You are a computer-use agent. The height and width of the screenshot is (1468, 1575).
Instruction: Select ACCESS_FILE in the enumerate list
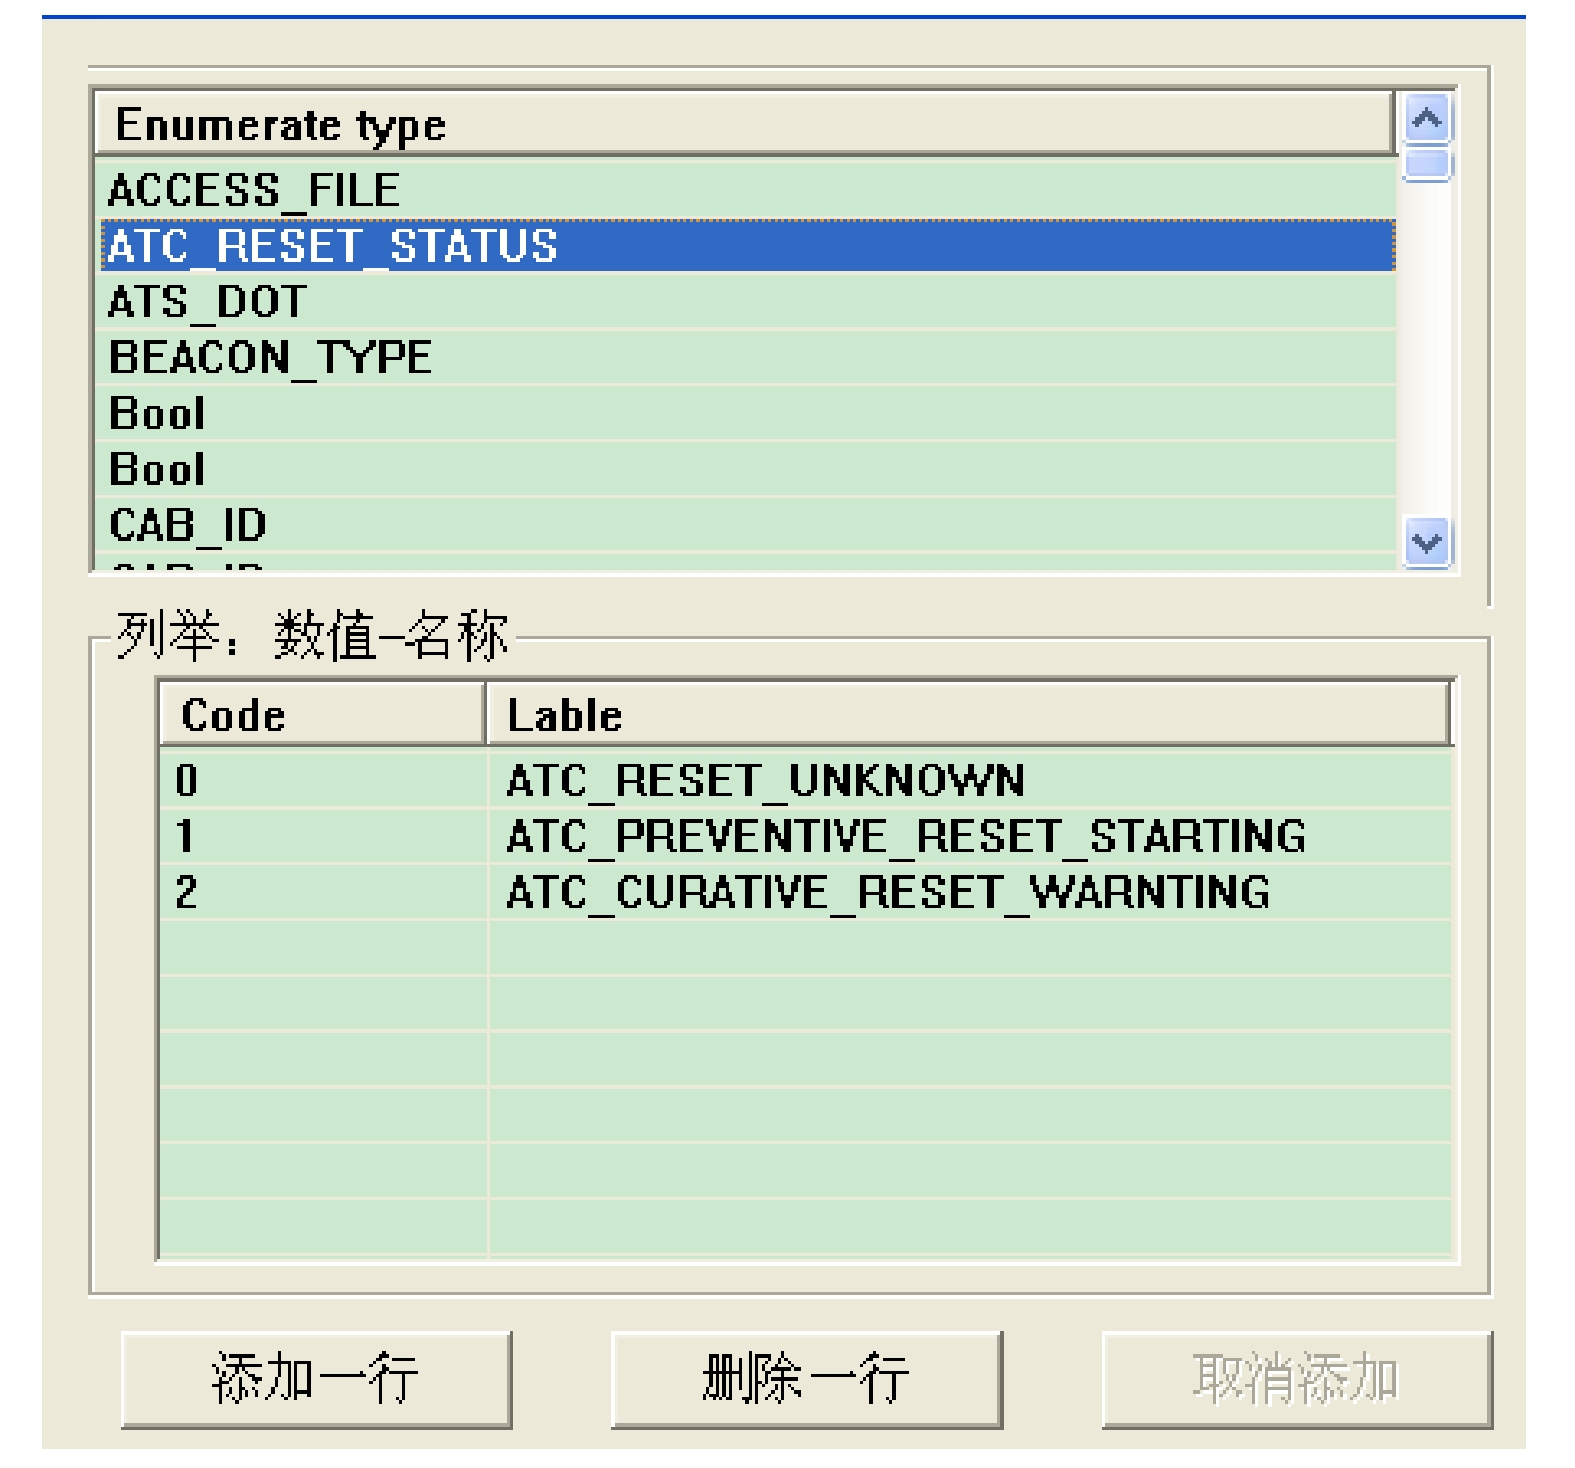coord(254,190)
